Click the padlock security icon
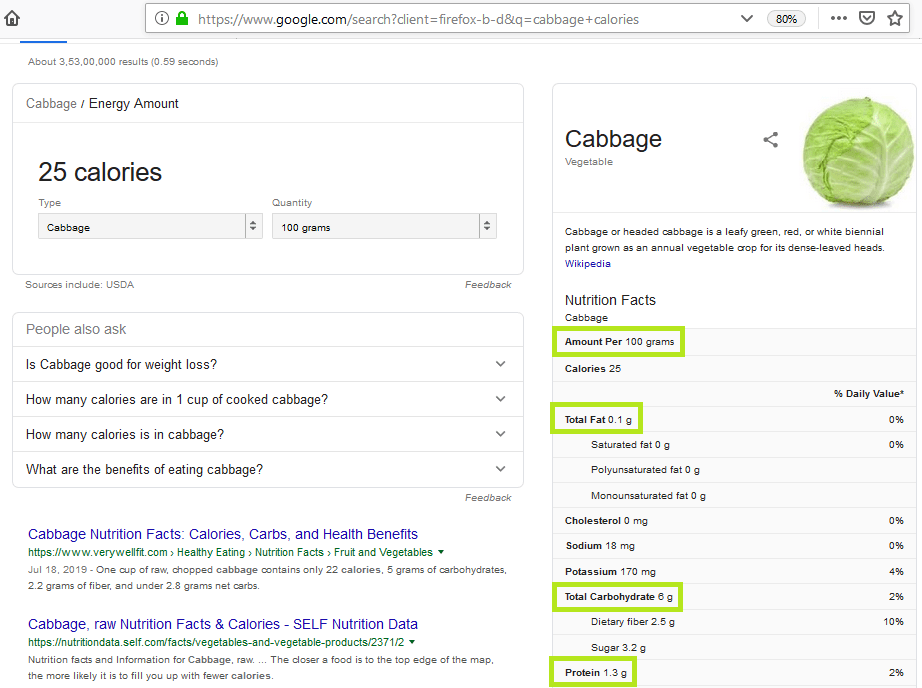 [x=181, y=18]
